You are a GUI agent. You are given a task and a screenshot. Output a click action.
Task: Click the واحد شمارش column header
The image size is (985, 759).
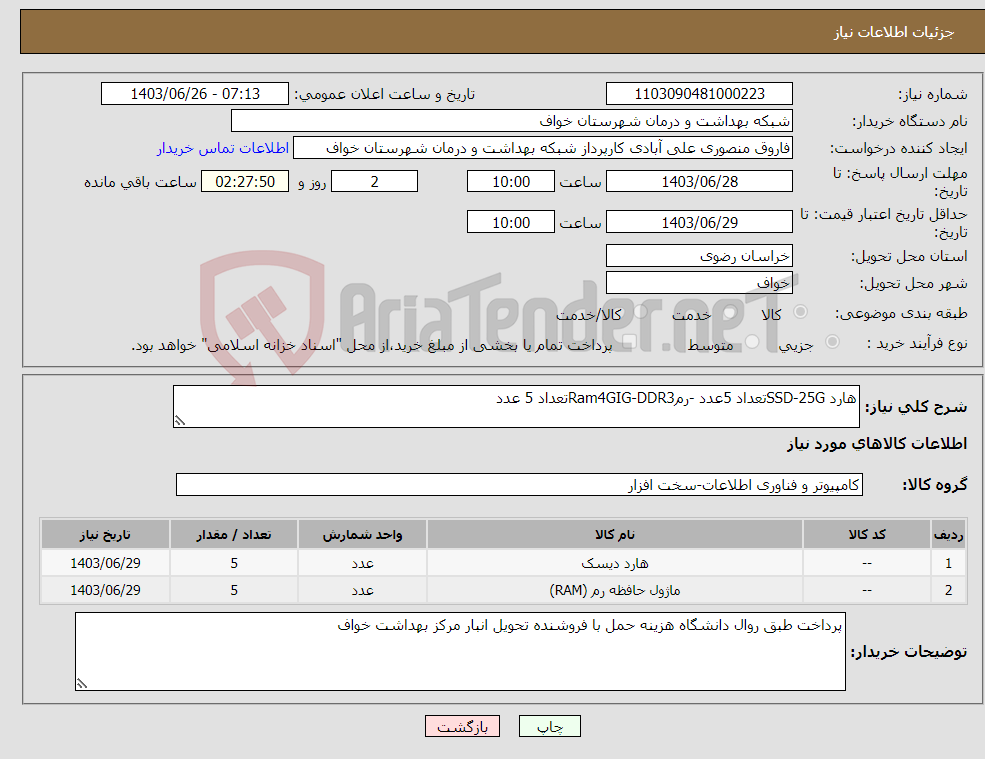pyautogui.click(x=362, y=535)
